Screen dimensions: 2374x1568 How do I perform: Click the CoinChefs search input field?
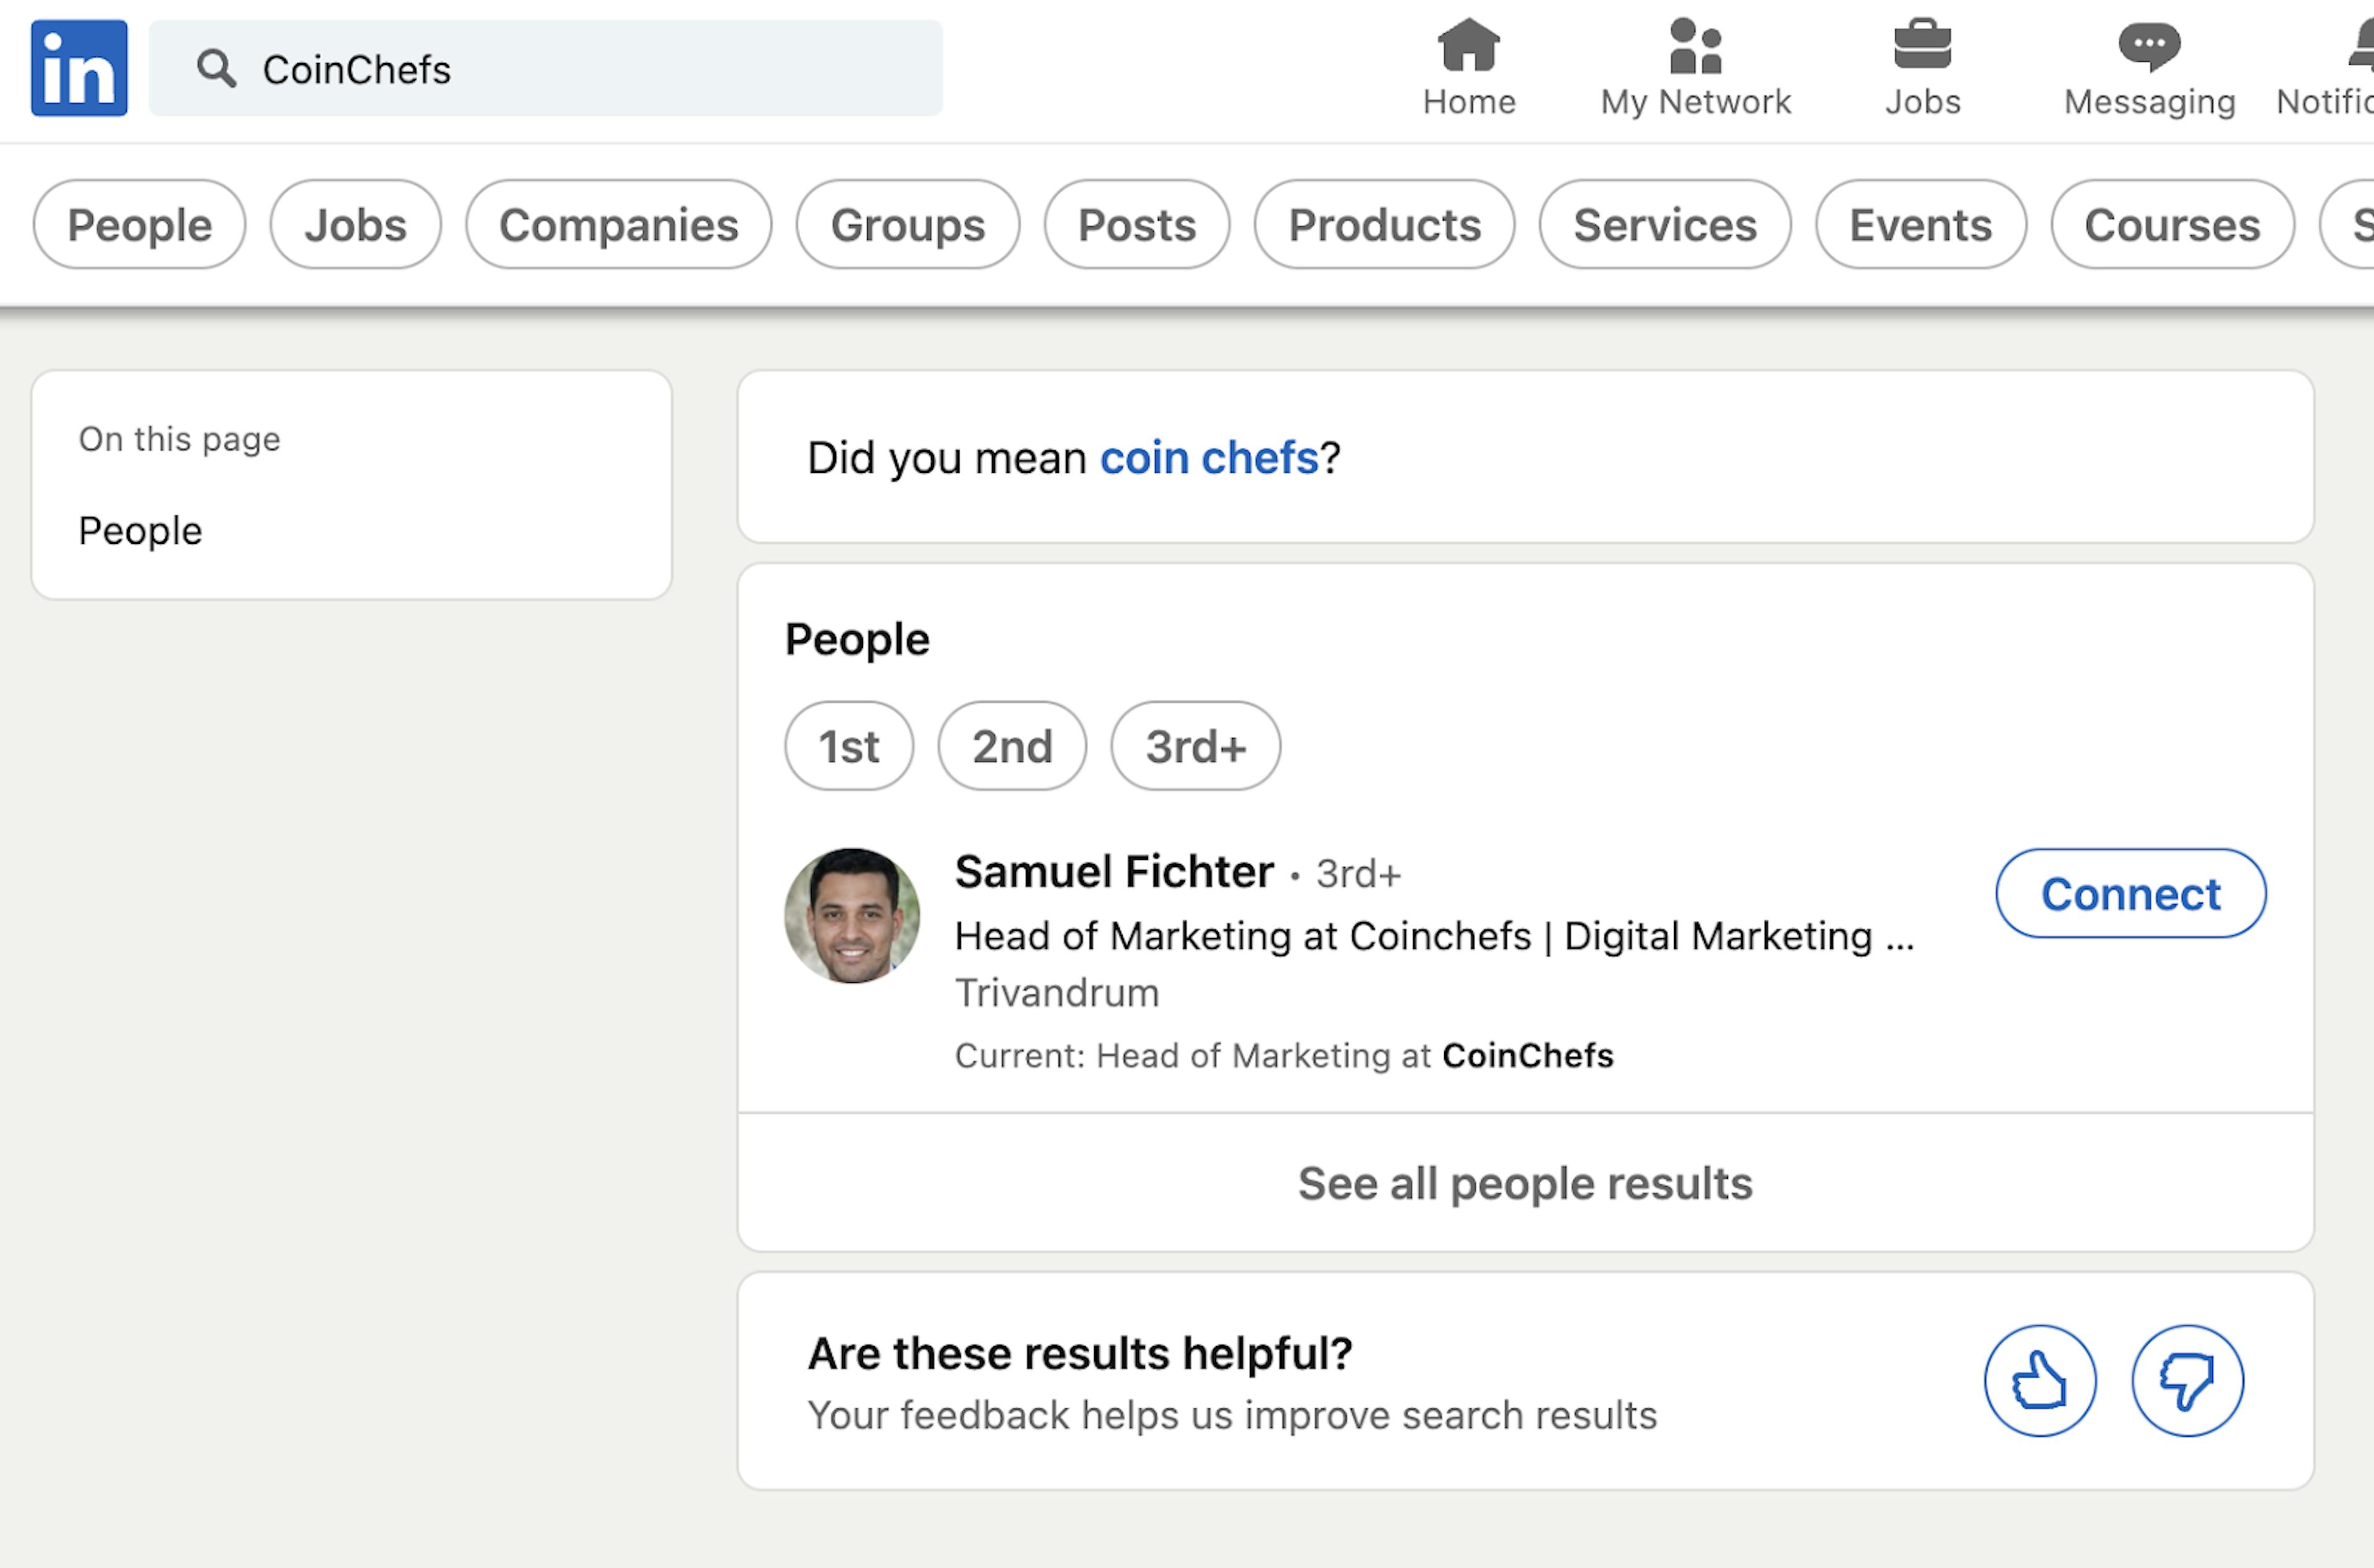click(x=548, y=70)
